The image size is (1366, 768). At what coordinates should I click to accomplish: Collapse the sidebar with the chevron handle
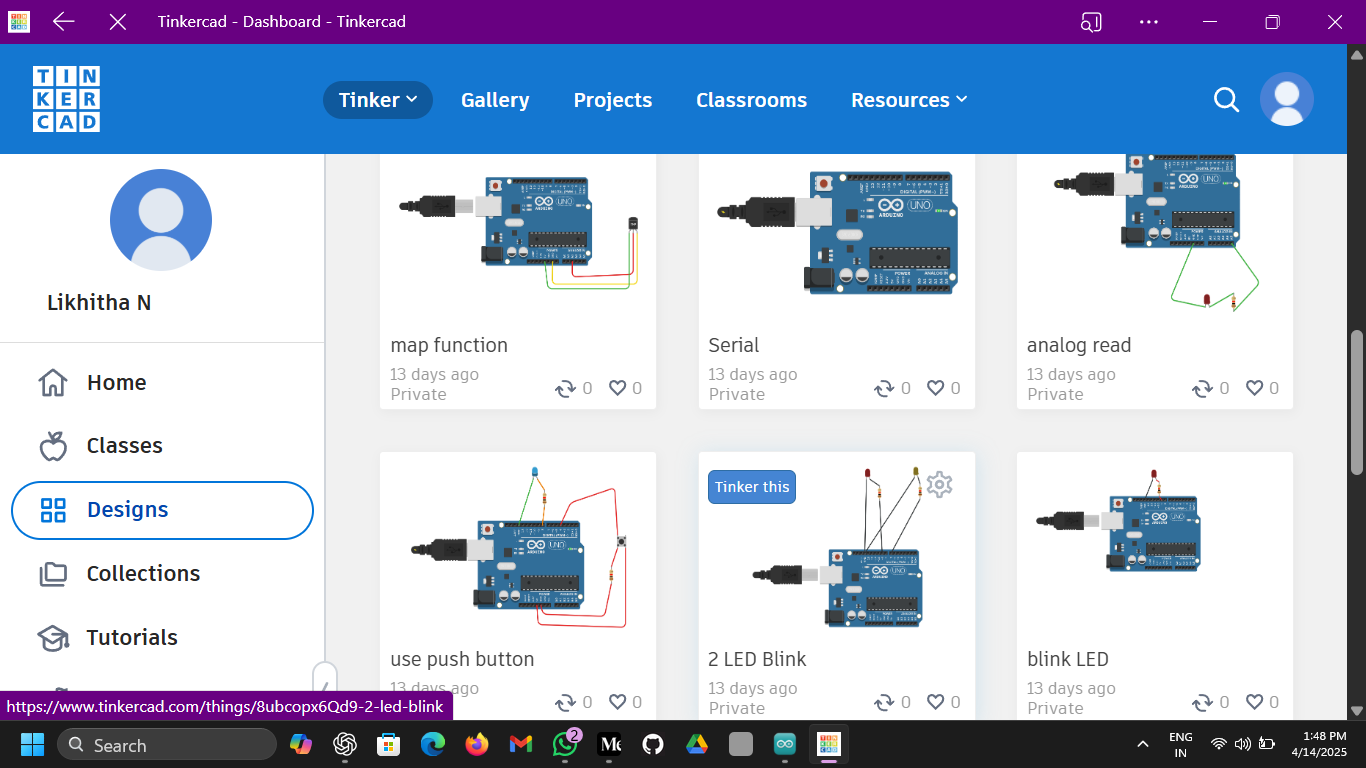coord(324,684)
